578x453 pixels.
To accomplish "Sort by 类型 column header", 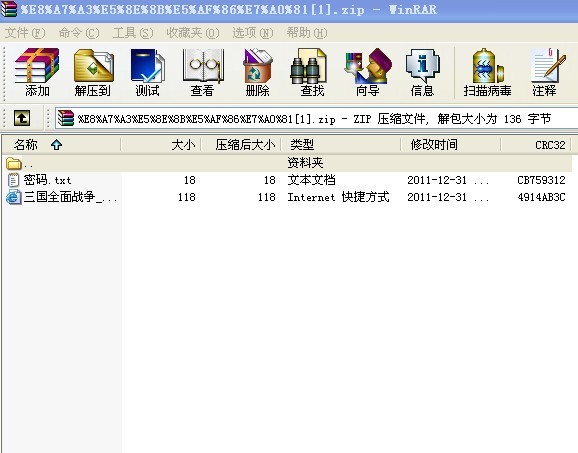I will (x=341, y=144).
